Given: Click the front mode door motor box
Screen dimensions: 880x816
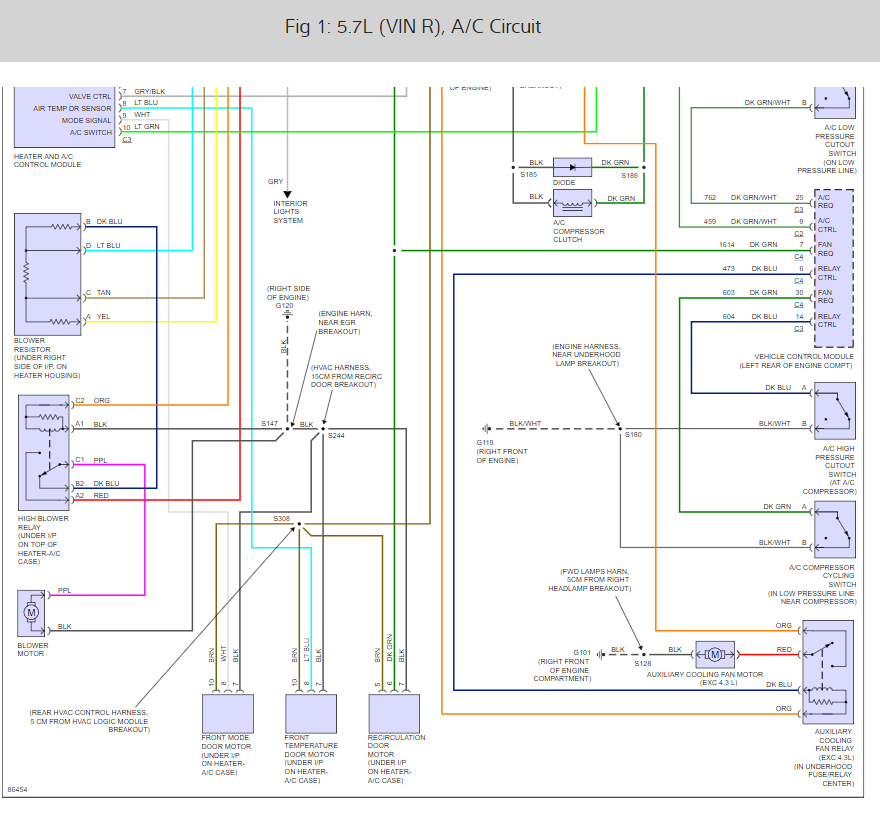Looking at the screenshot, I should pyautogui.click(x=227, y=713).
